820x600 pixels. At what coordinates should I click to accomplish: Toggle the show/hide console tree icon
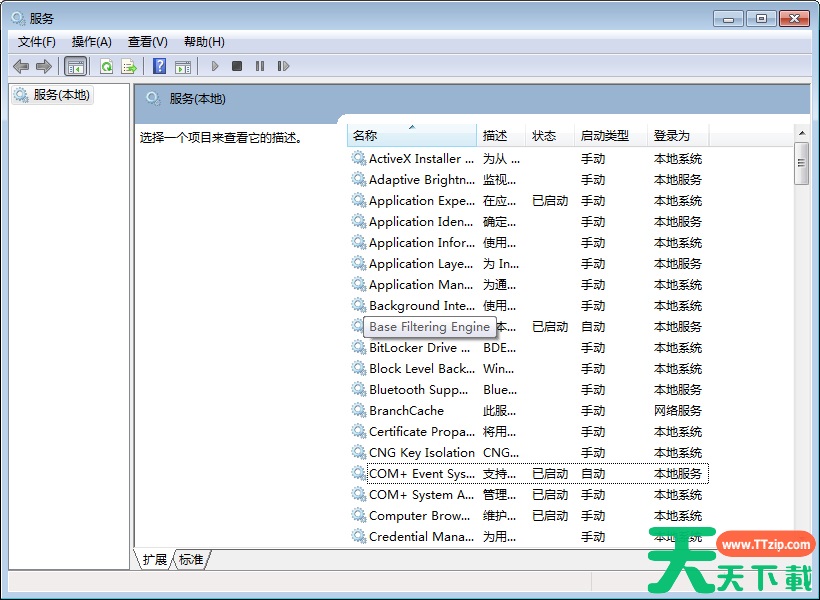coord(75,66)
